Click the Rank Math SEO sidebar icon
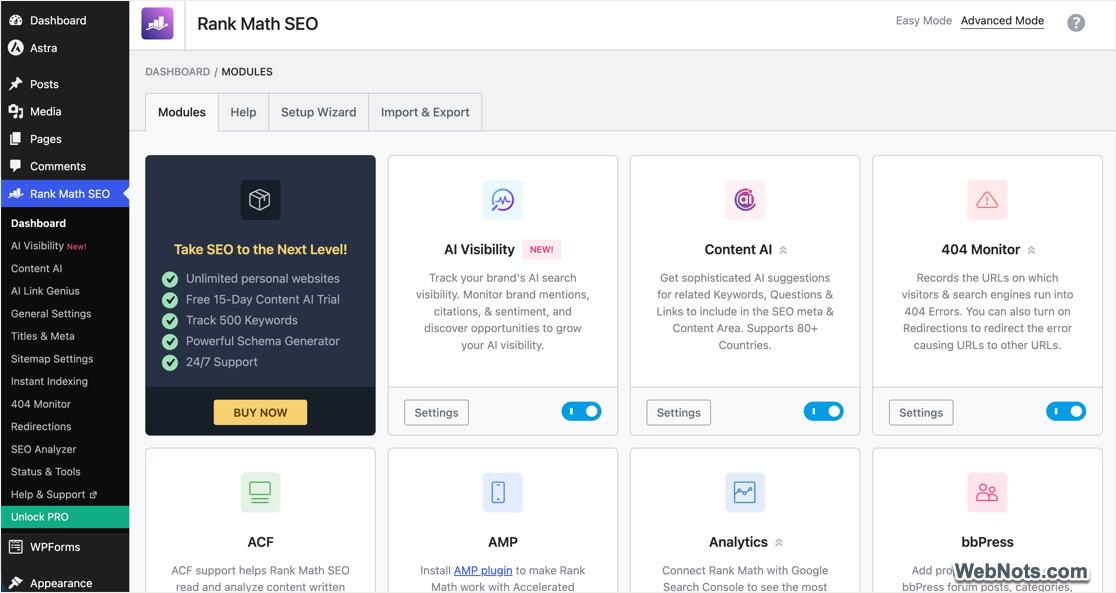This screenshot has width=1116, height=593. click(x=16, y=194)
